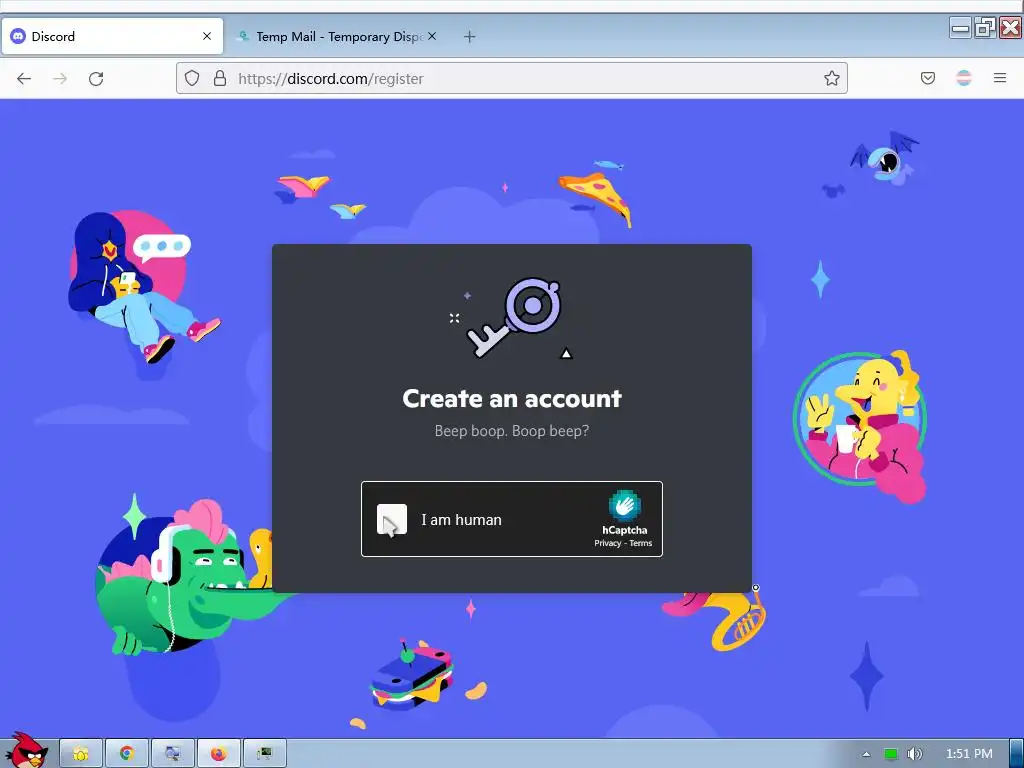The width and height of the screenshot is (1024, 768).
Task: Open Firefox from the taskbar
Action: [x=219, y=754]
